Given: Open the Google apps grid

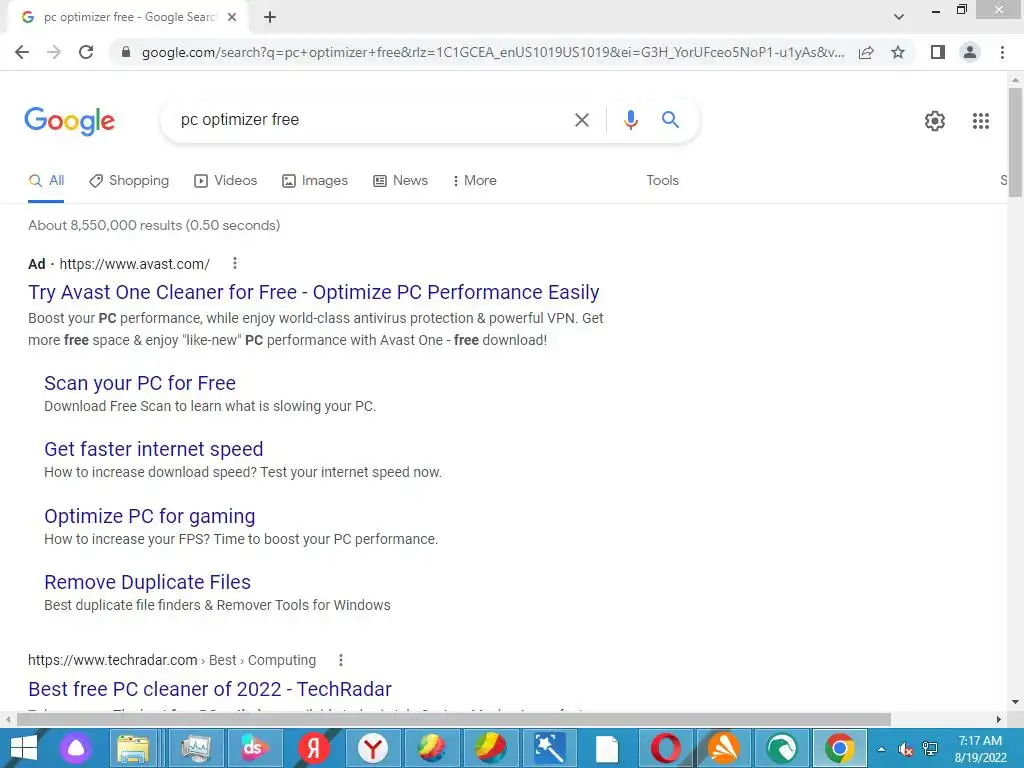Looking at the screenshot, I should tap(980, 121).
